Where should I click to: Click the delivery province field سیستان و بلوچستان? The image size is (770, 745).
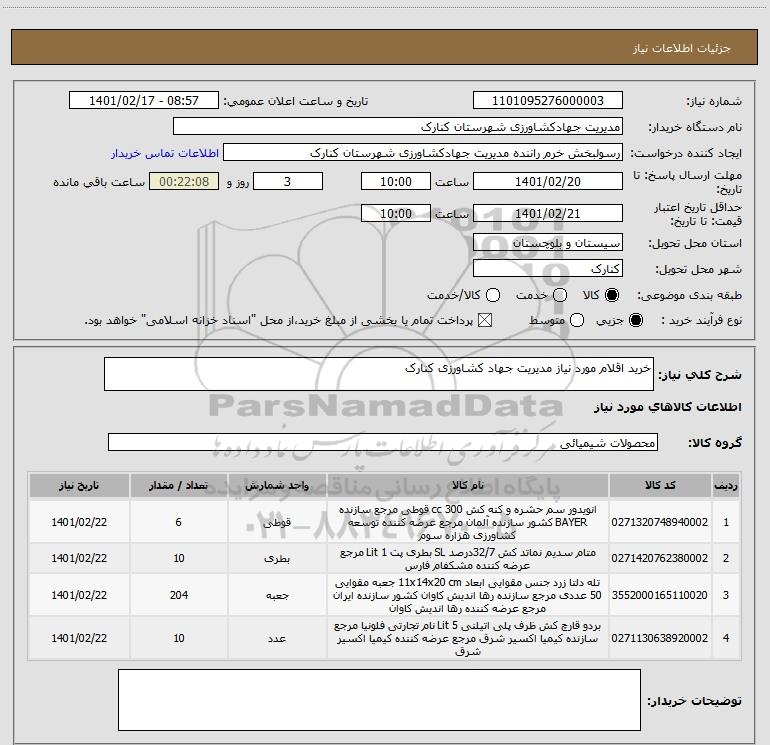click(x=548, y=243)
